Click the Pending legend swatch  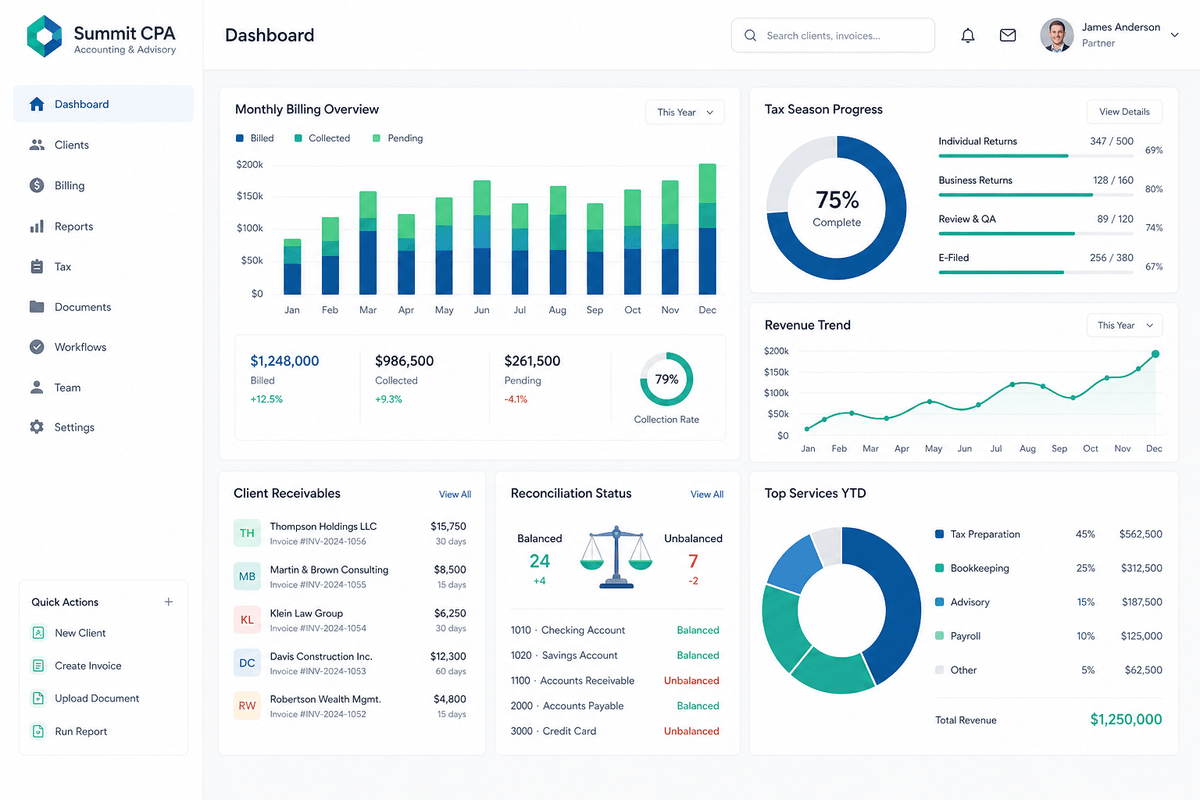377,138
